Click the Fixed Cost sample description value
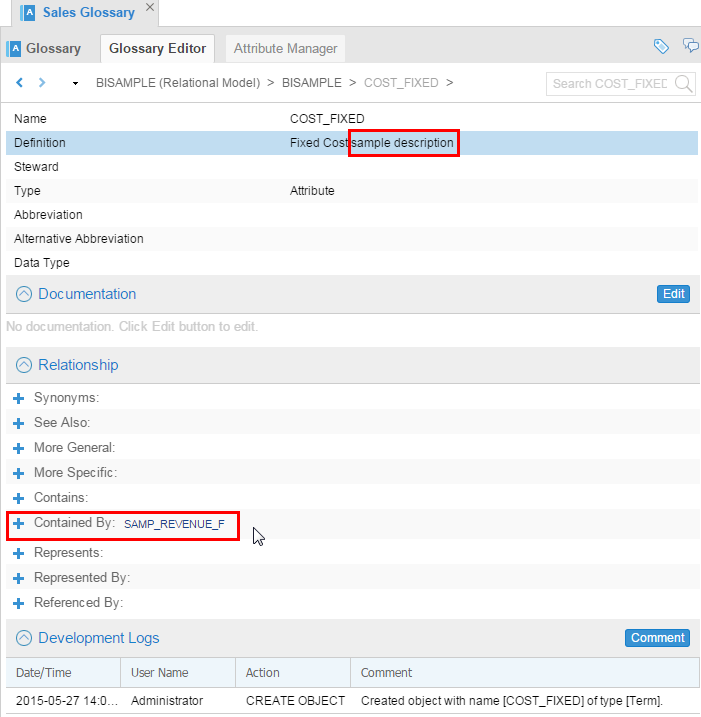 coord(371,143)
